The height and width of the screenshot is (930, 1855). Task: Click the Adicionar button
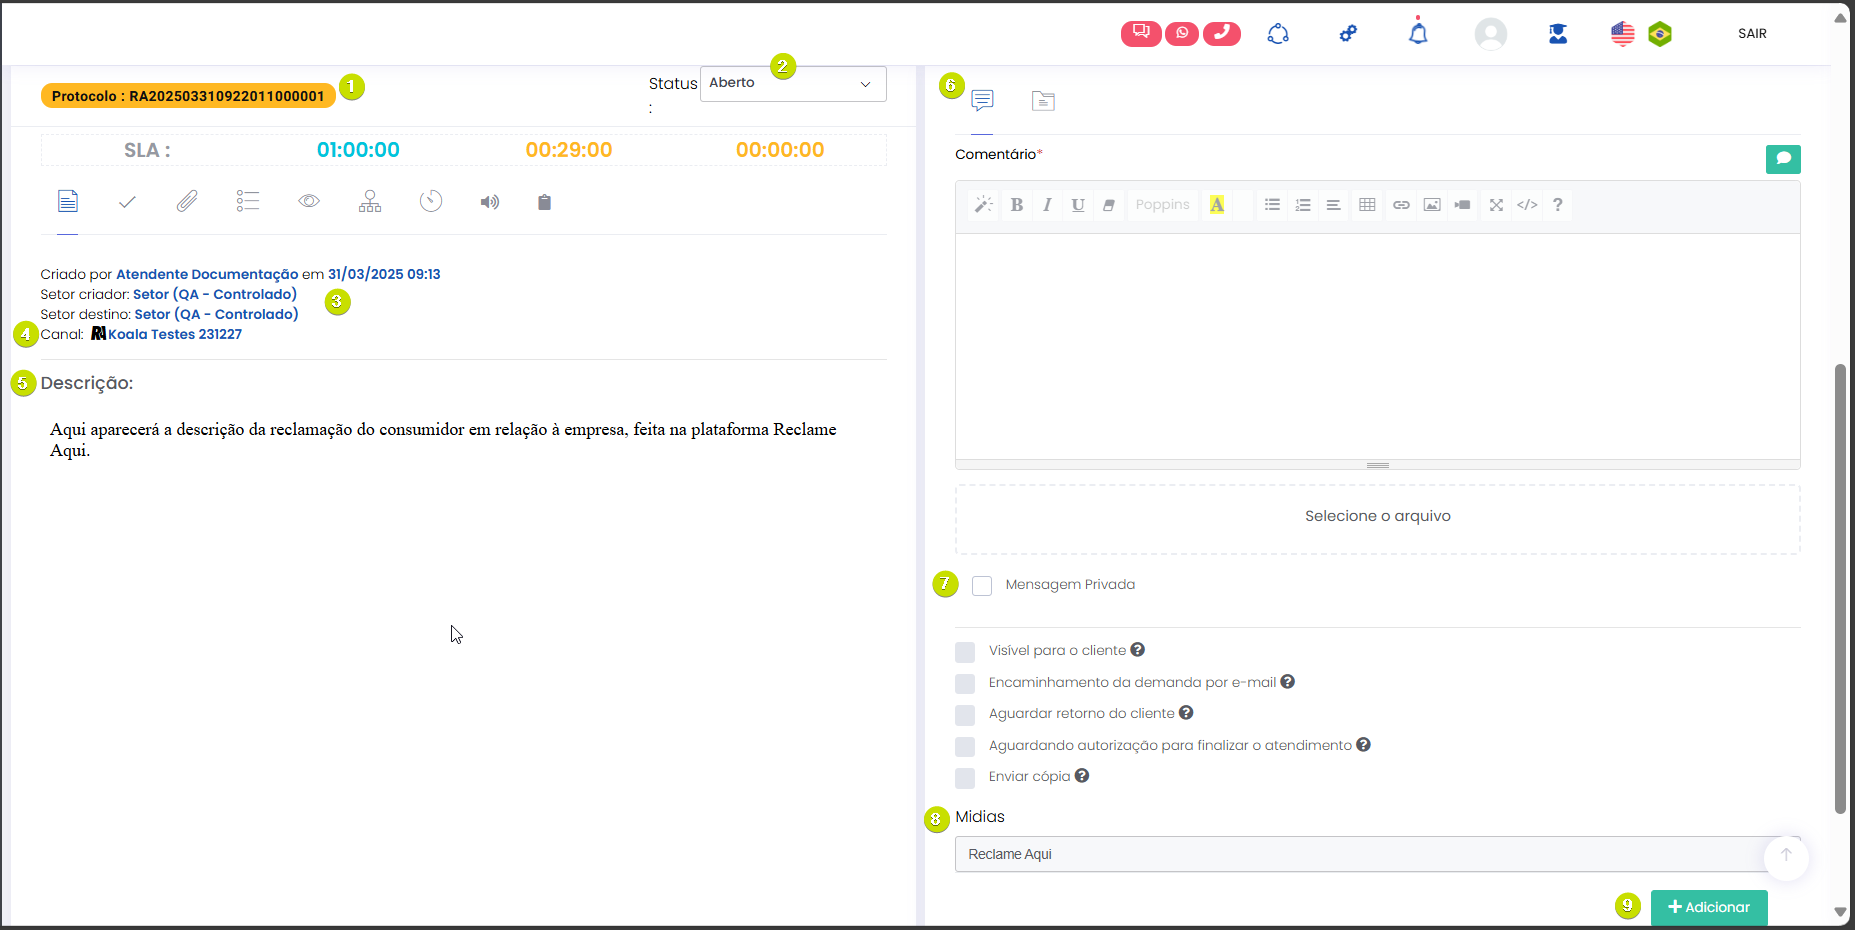click(1708, 907)
